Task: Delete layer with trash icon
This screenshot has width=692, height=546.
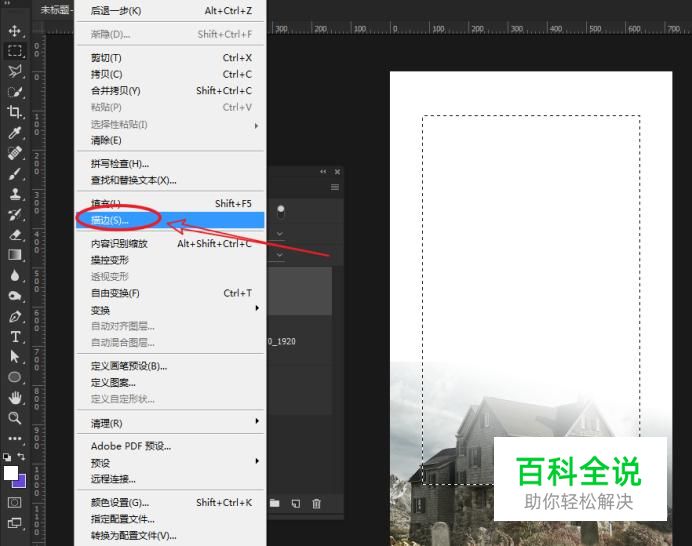Action: pos(316,503)
